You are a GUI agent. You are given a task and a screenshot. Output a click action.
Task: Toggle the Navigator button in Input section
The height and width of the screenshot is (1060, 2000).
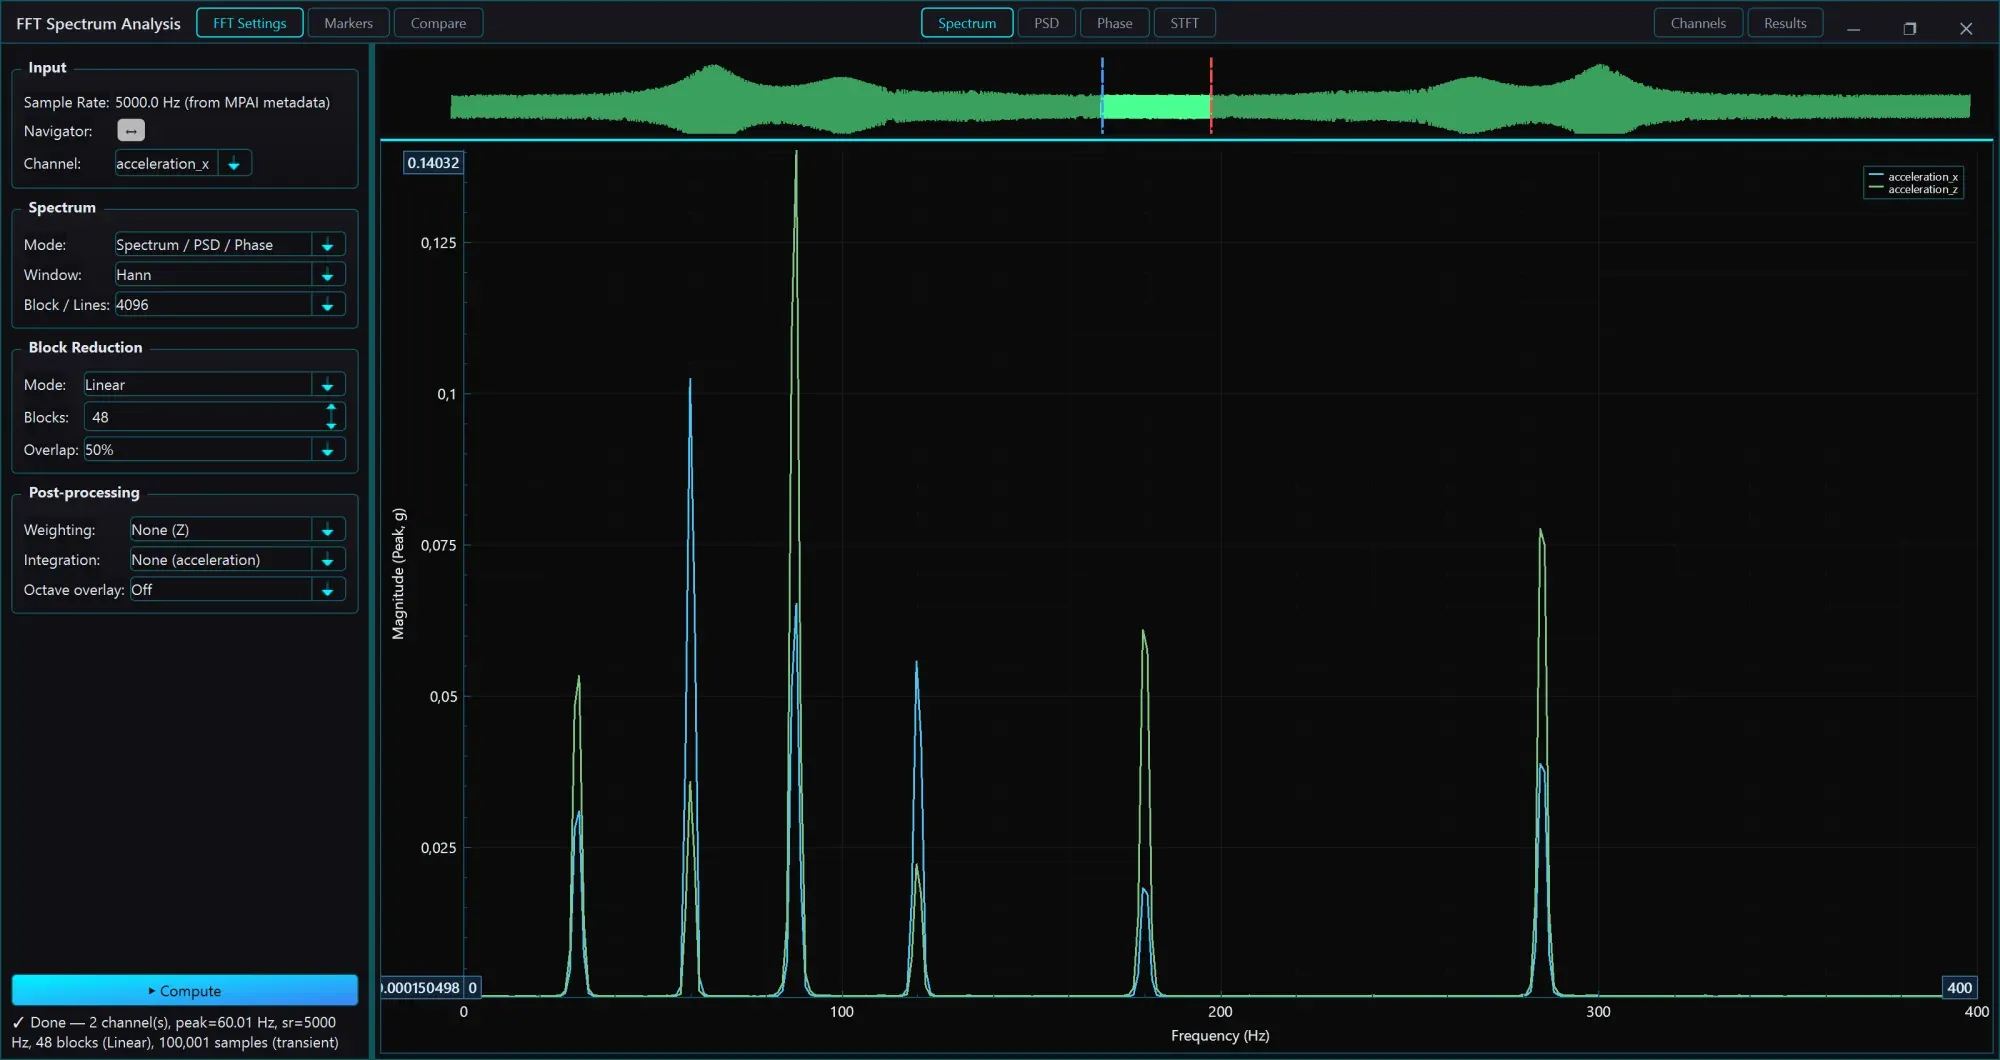131,131
